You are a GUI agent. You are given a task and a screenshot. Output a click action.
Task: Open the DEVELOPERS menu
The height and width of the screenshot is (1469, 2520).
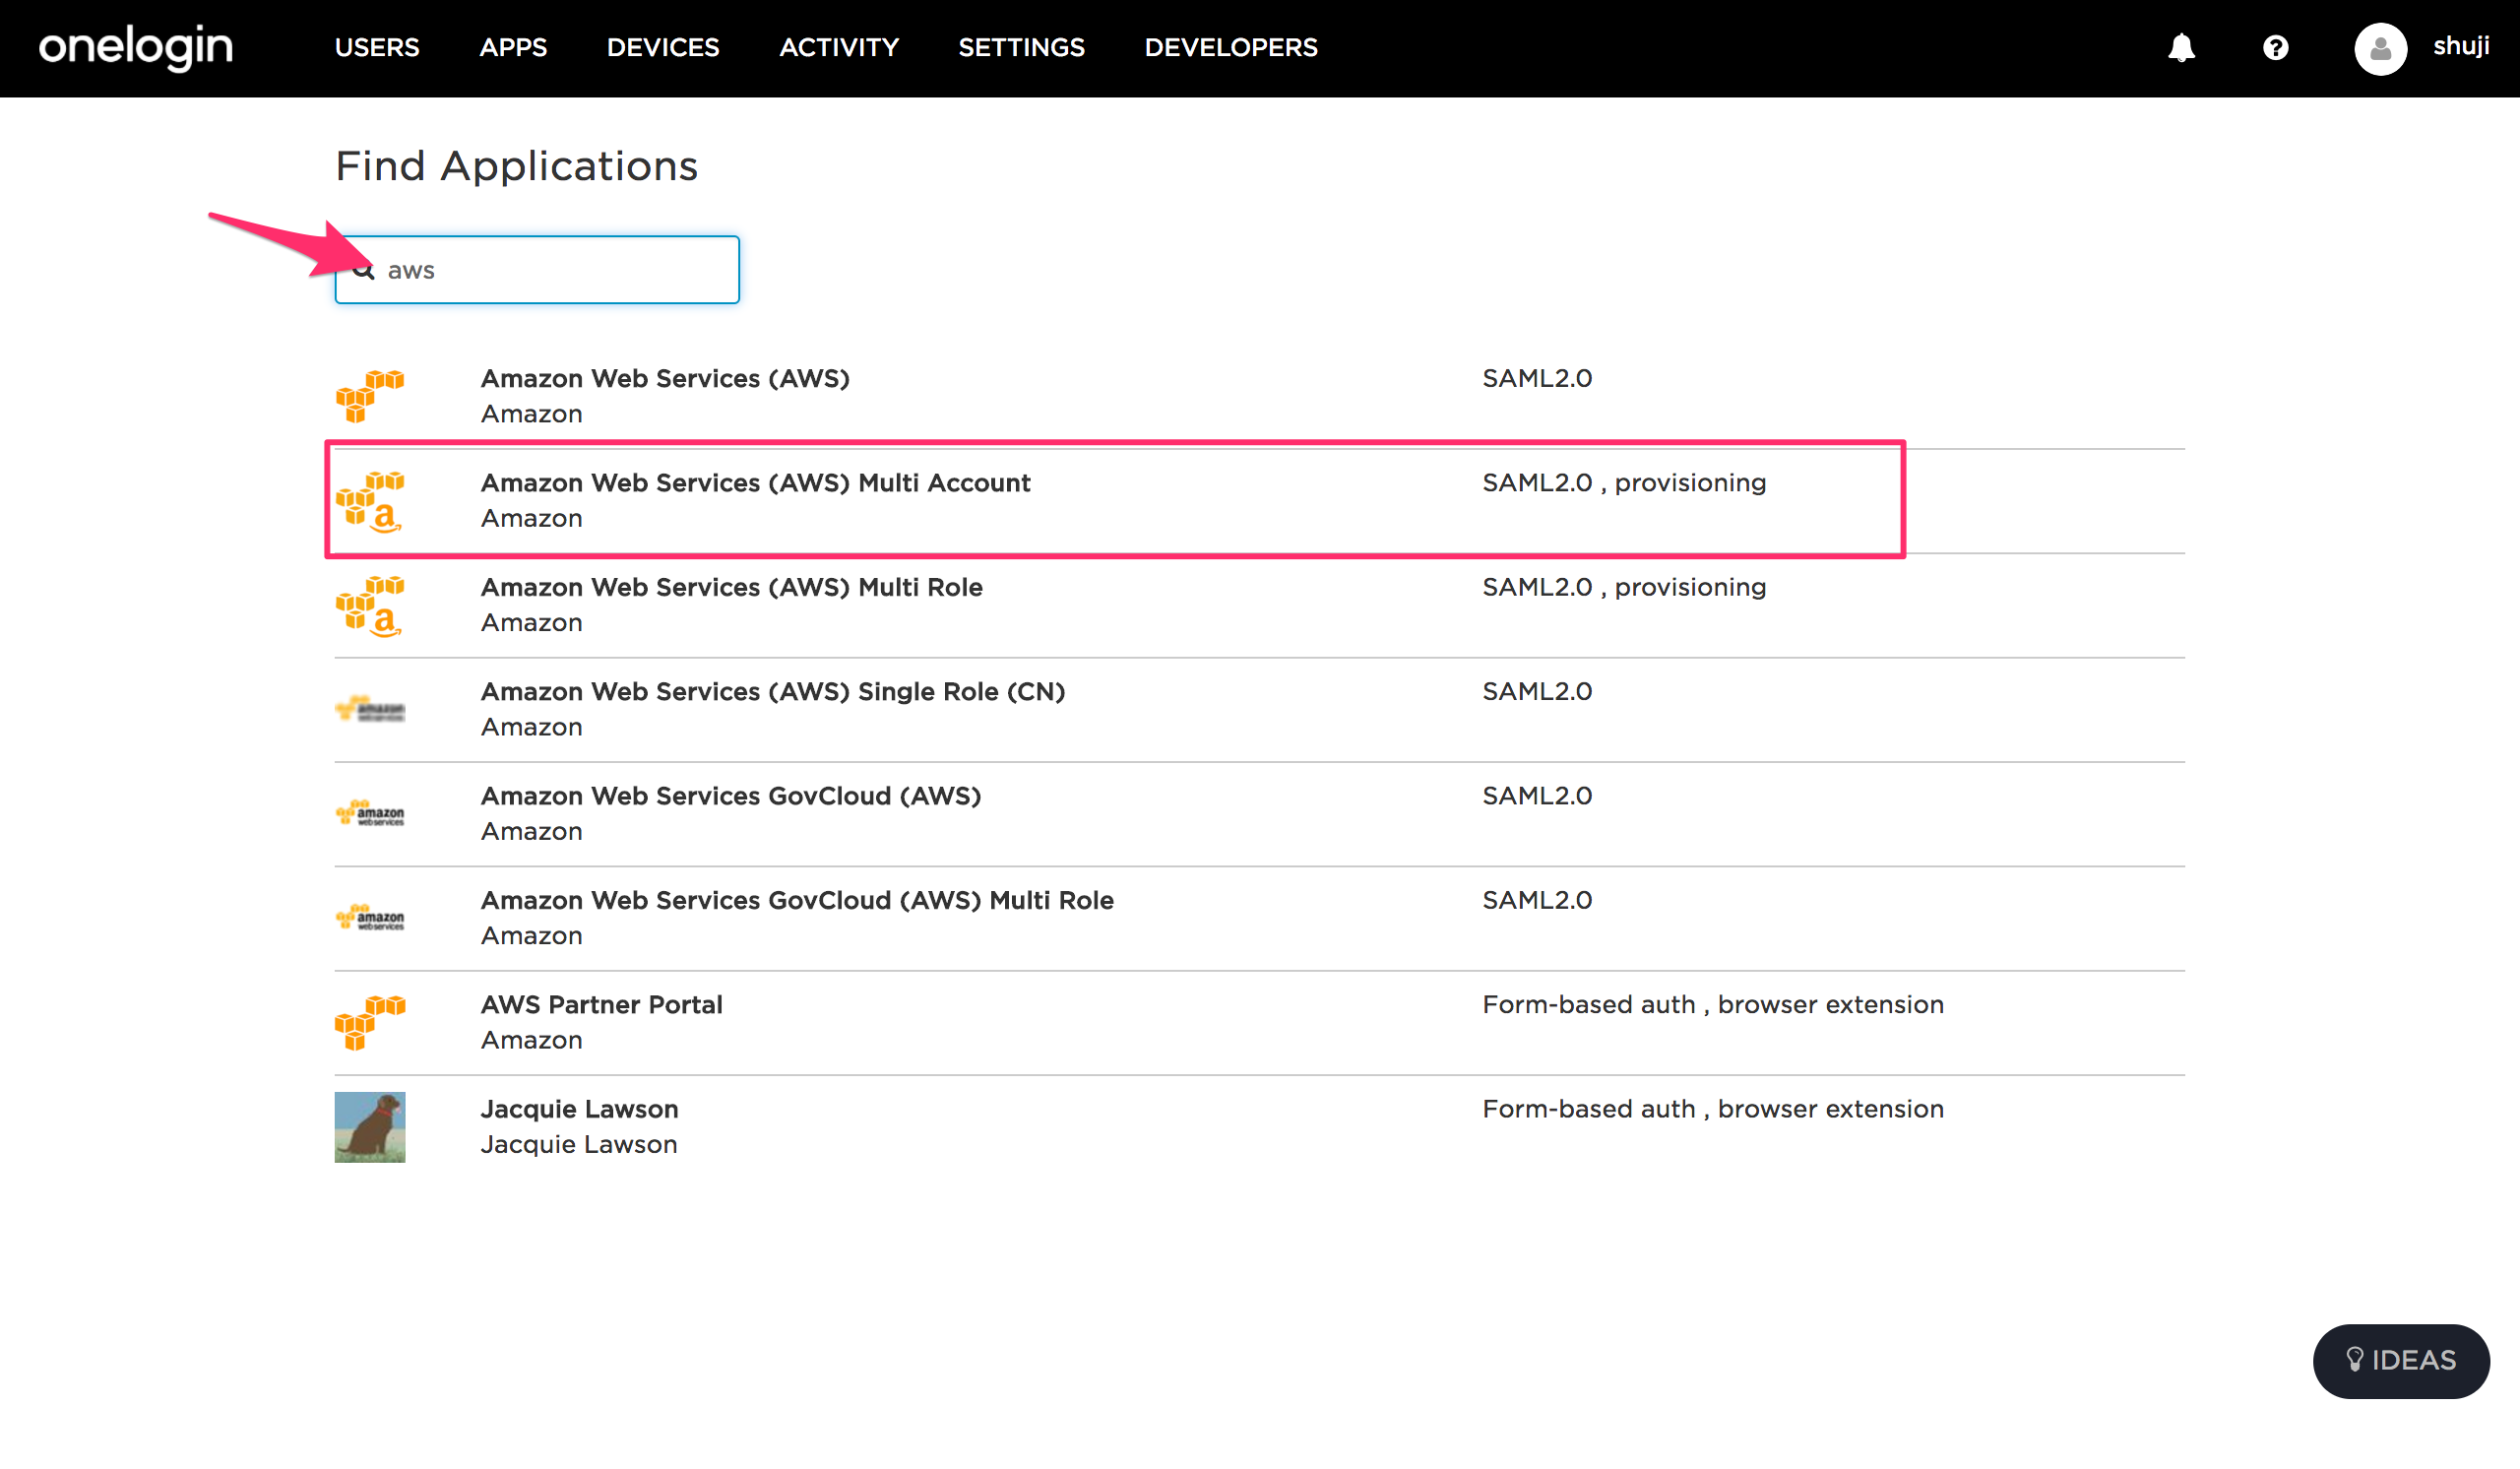click(x=1230, y=47)
